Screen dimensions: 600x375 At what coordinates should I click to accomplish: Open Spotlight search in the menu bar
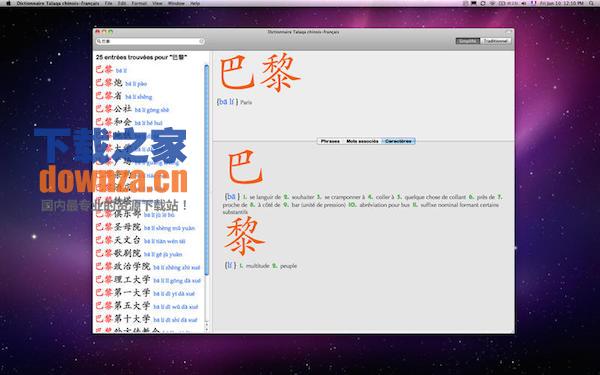[x=591, y=3]
